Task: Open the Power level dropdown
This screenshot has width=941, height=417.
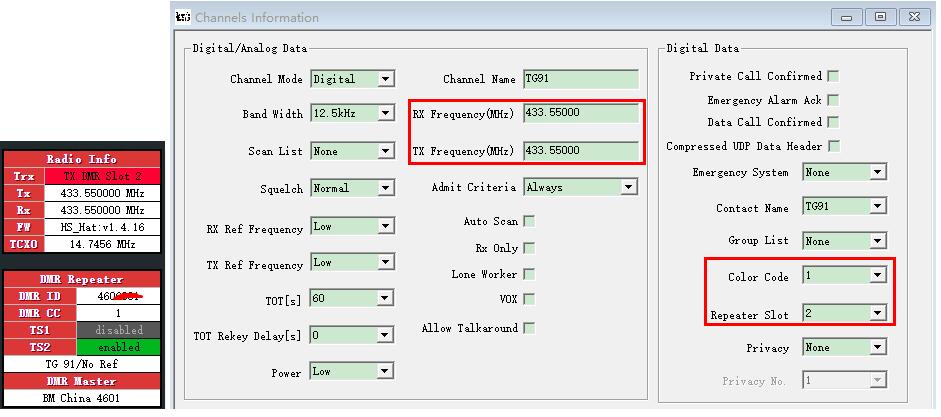Action: [385, 372]
